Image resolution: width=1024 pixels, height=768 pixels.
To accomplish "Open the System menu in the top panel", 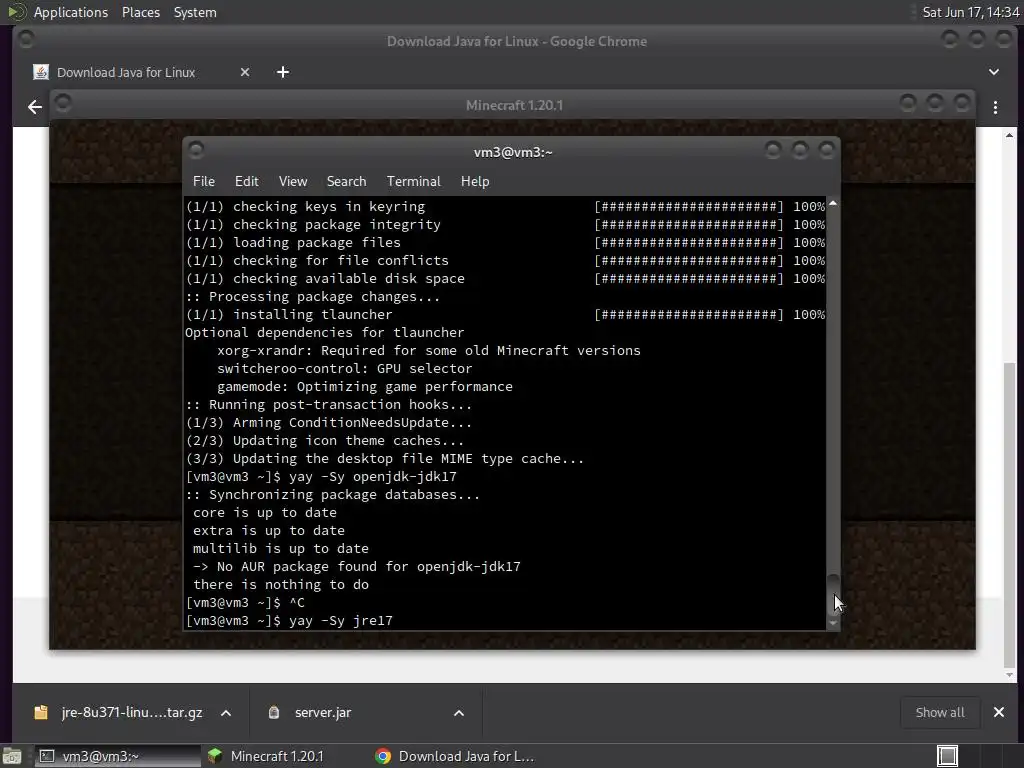I will (195, 12).
